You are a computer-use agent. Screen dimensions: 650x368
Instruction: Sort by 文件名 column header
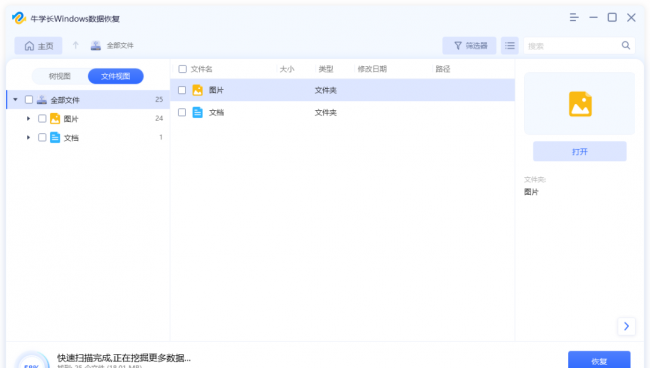click(x=201, y=69)
